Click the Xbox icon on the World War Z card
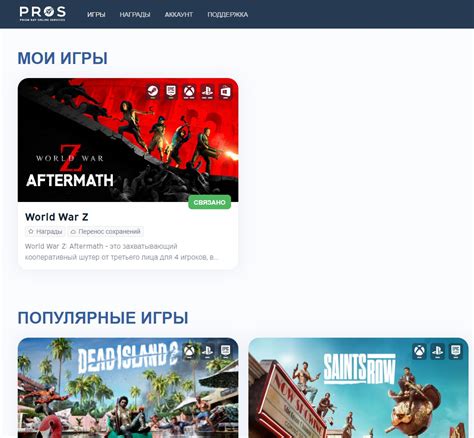The height and width of the screenshot is (438, 474). coord(189,92)
